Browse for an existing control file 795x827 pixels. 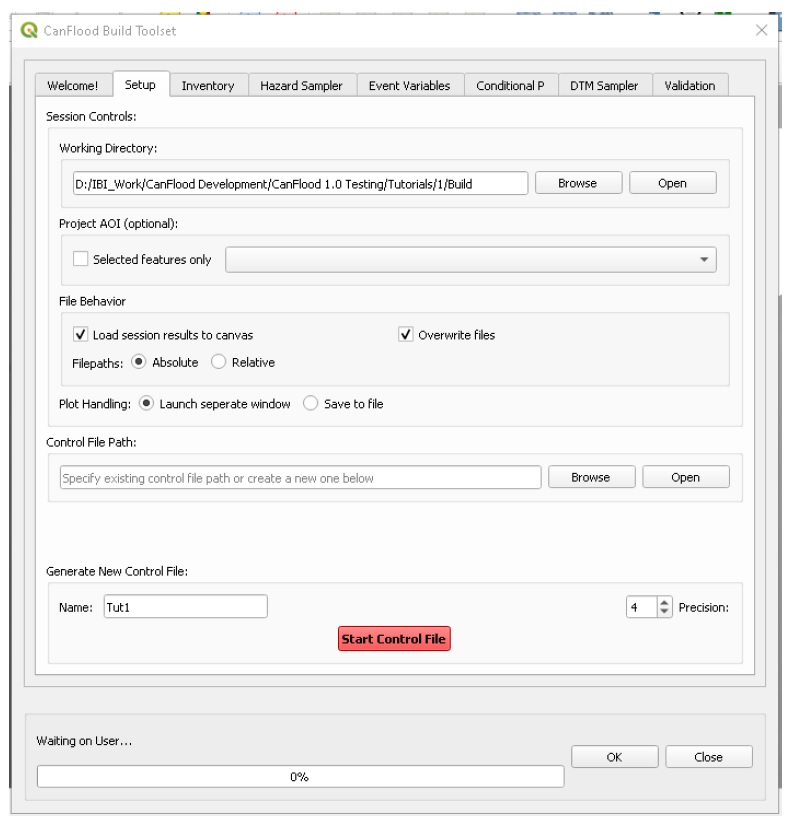pos(591,477)
